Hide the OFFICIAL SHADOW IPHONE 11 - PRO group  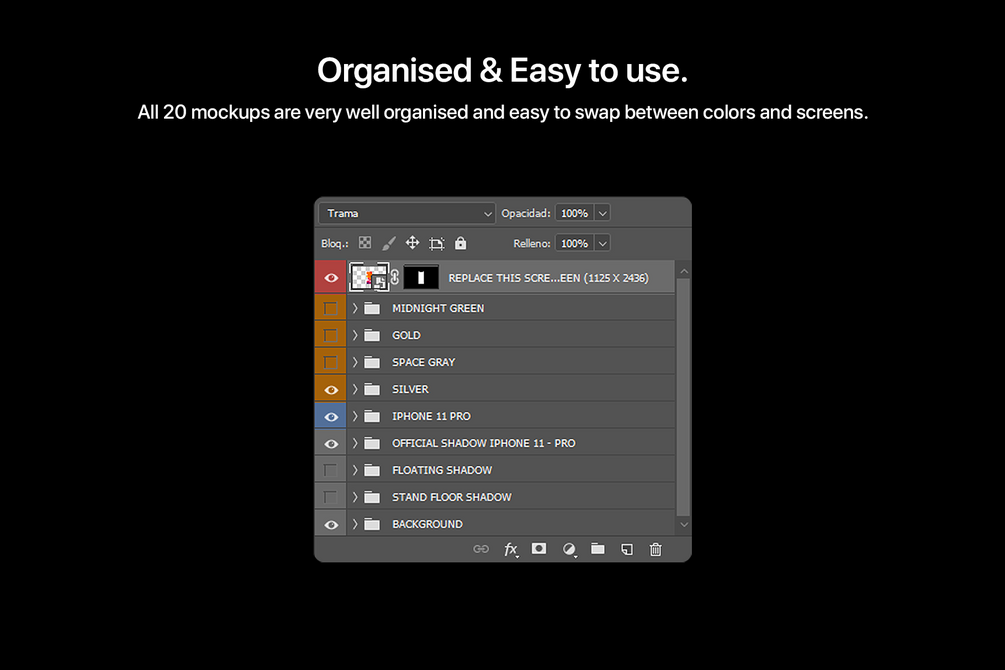(x=331, y=443)
